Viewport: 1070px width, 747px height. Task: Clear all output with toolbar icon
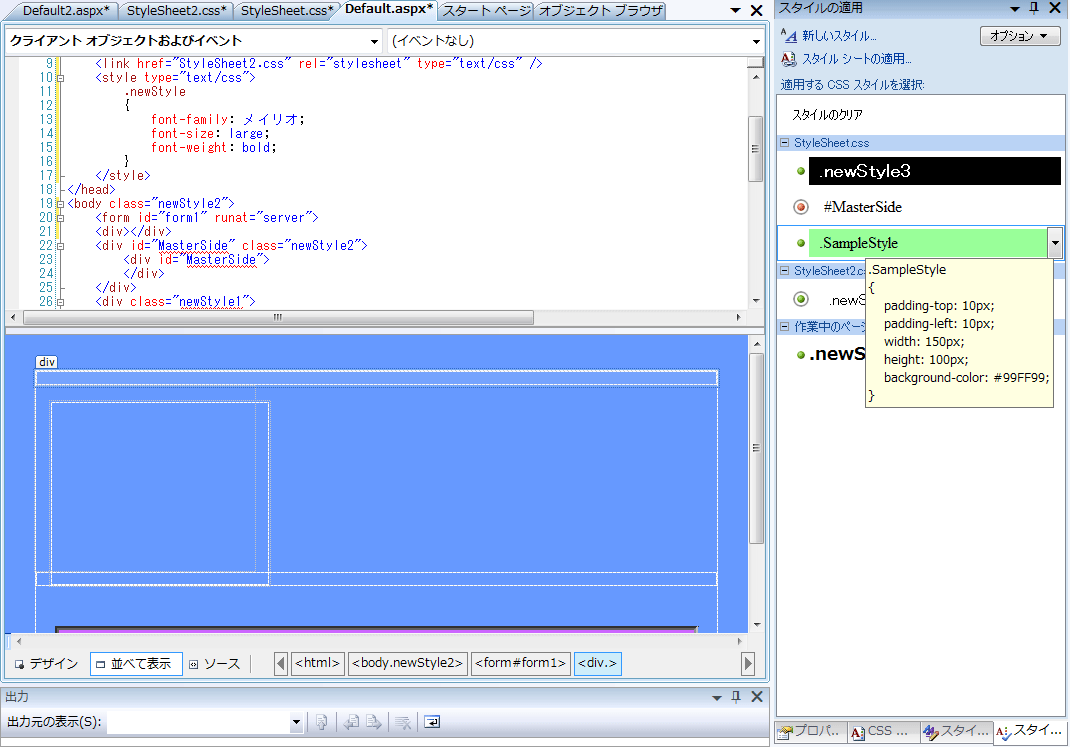click(x=403, y=722)
